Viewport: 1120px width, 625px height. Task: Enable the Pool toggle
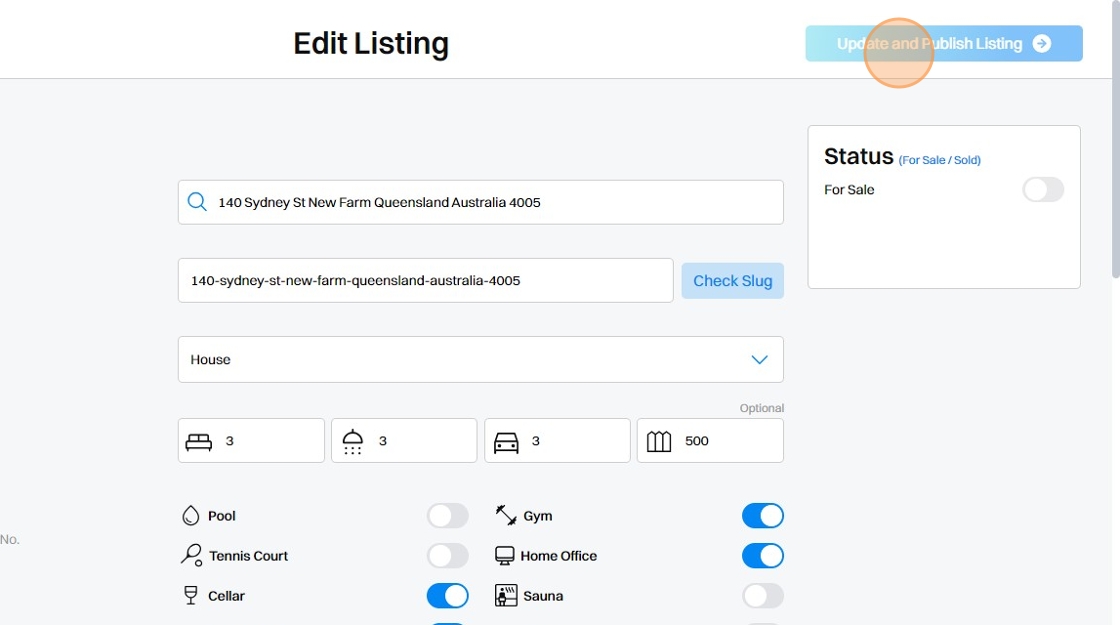447,516
